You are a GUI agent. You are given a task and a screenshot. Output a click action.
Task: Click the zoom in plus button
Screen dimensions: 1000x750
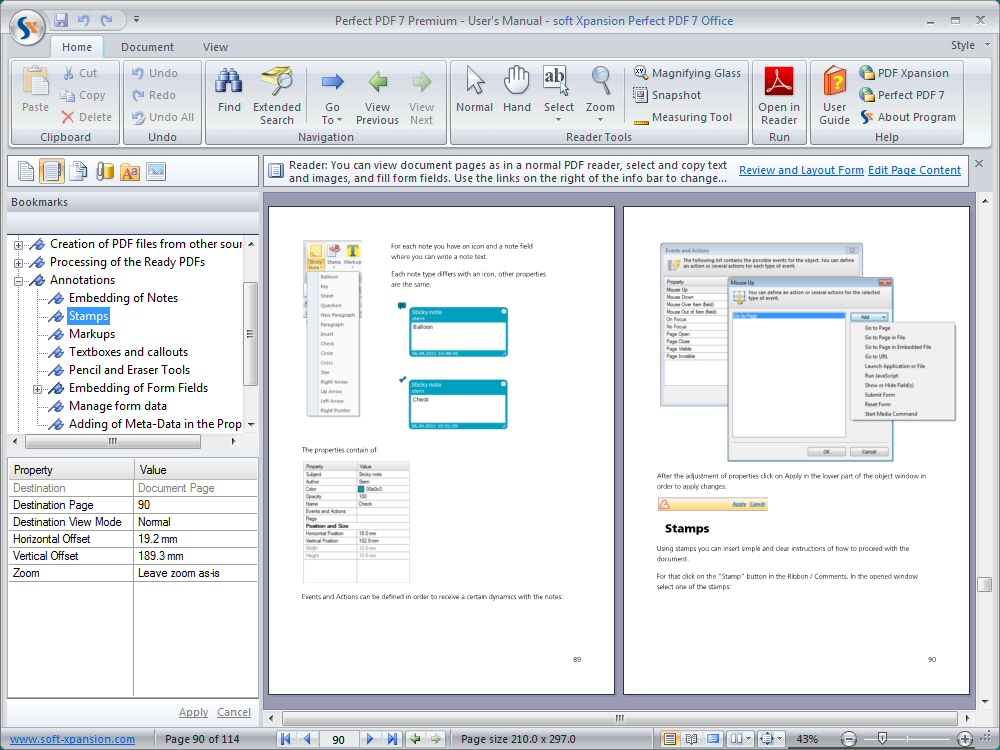click(965, 739)
